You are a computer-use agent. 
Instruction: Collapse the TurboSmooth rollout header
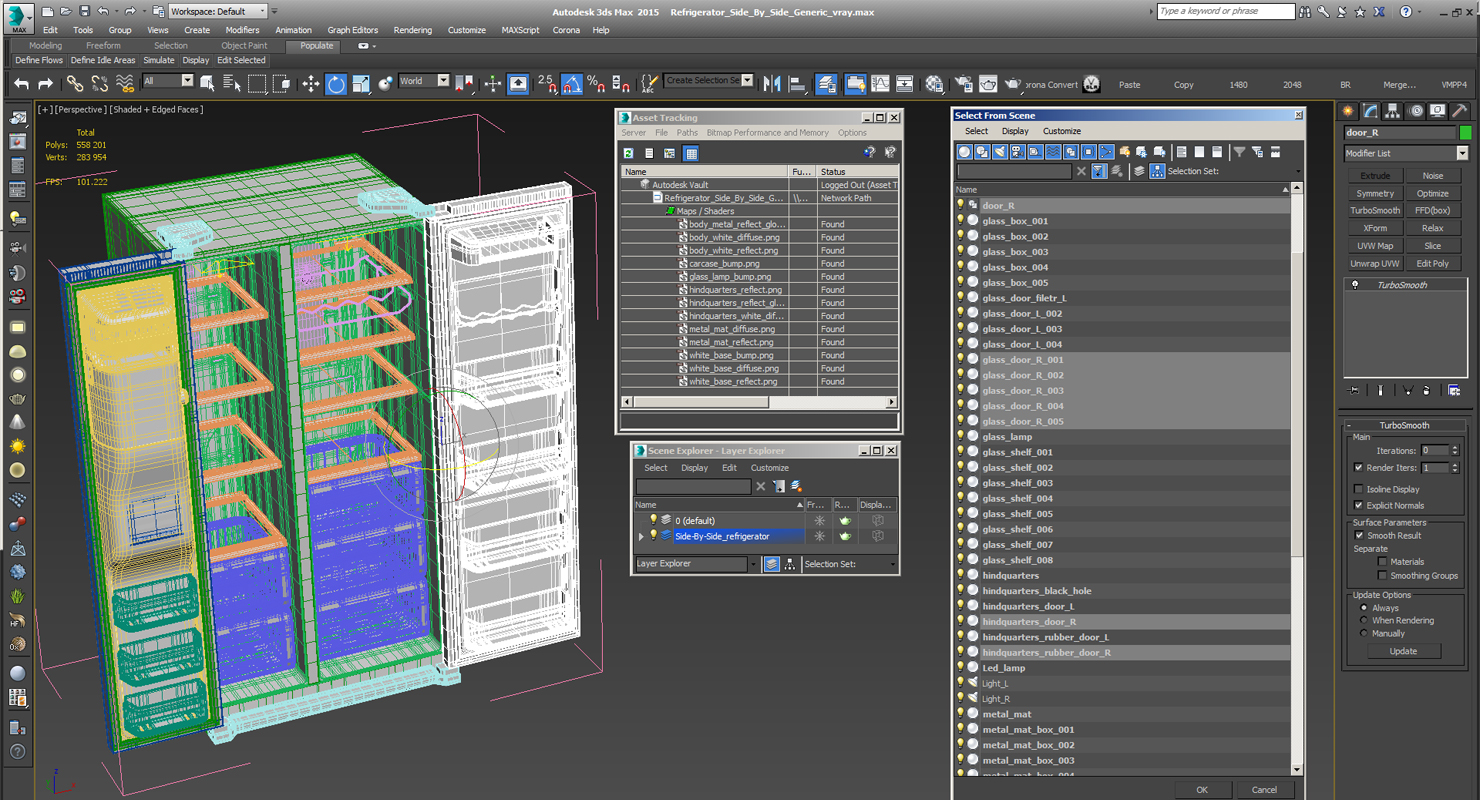(1405, 425)
